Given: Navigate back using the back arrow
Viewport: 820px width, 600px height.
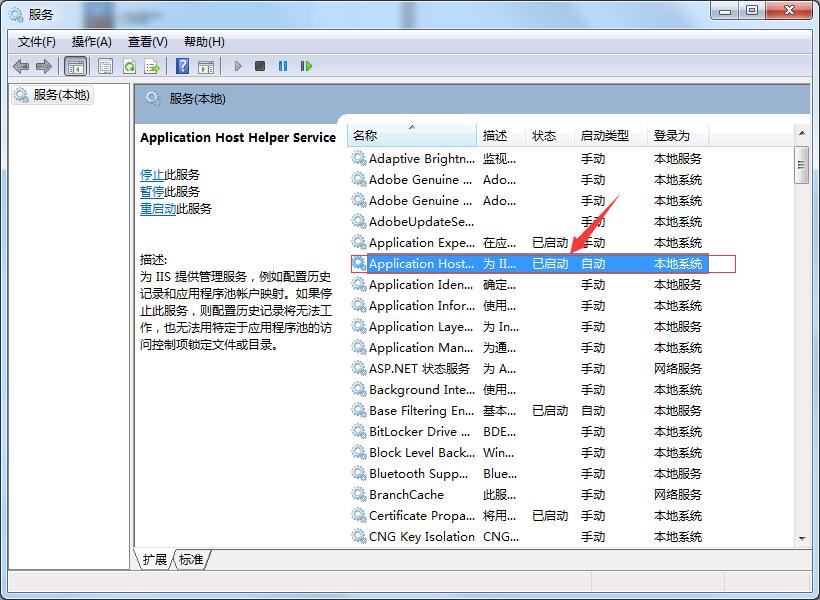Looking at the screenshot, I should coord(22,66).
